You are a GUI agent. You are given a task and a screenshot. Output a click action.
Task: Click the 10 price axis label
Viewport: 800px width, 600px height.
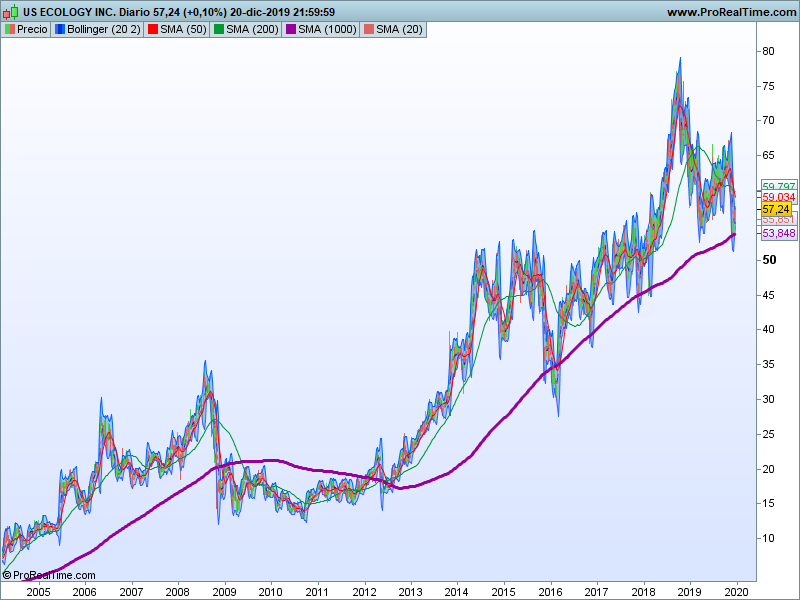click(x=768, y=538)
